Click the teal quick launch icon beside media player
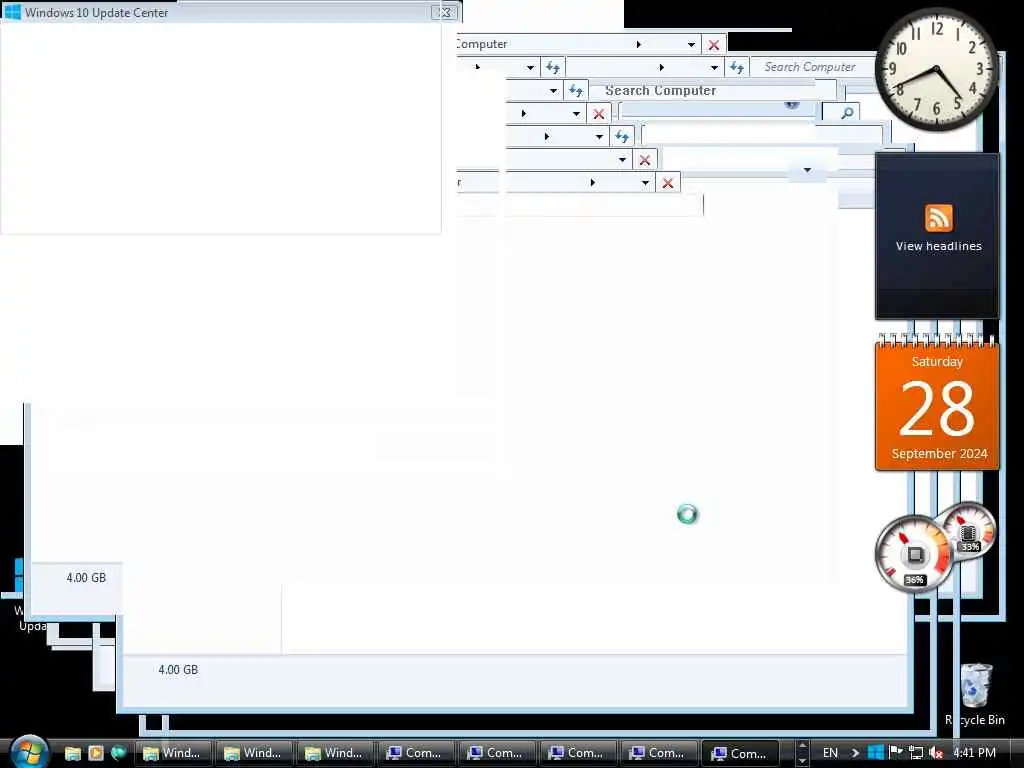The height and width of the screenshot is (768, 1024). 118,753
